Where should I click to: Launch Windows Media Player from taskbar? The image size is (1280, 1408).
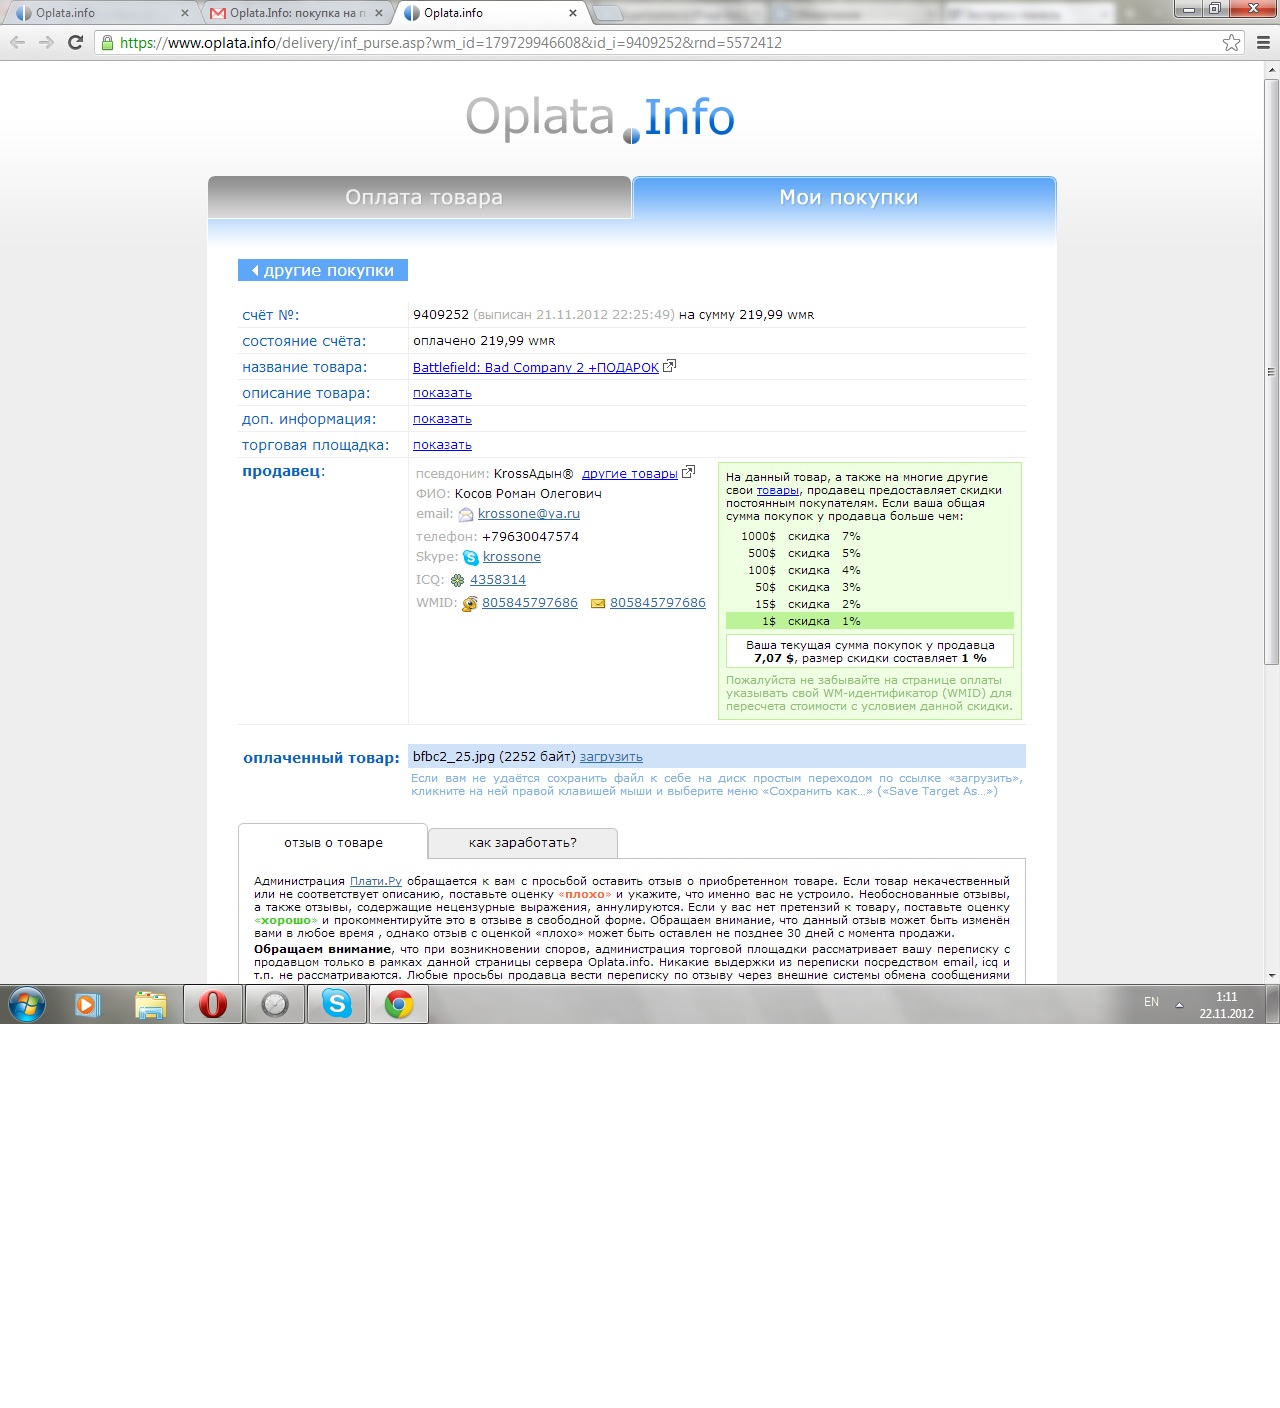point(88,1005)
